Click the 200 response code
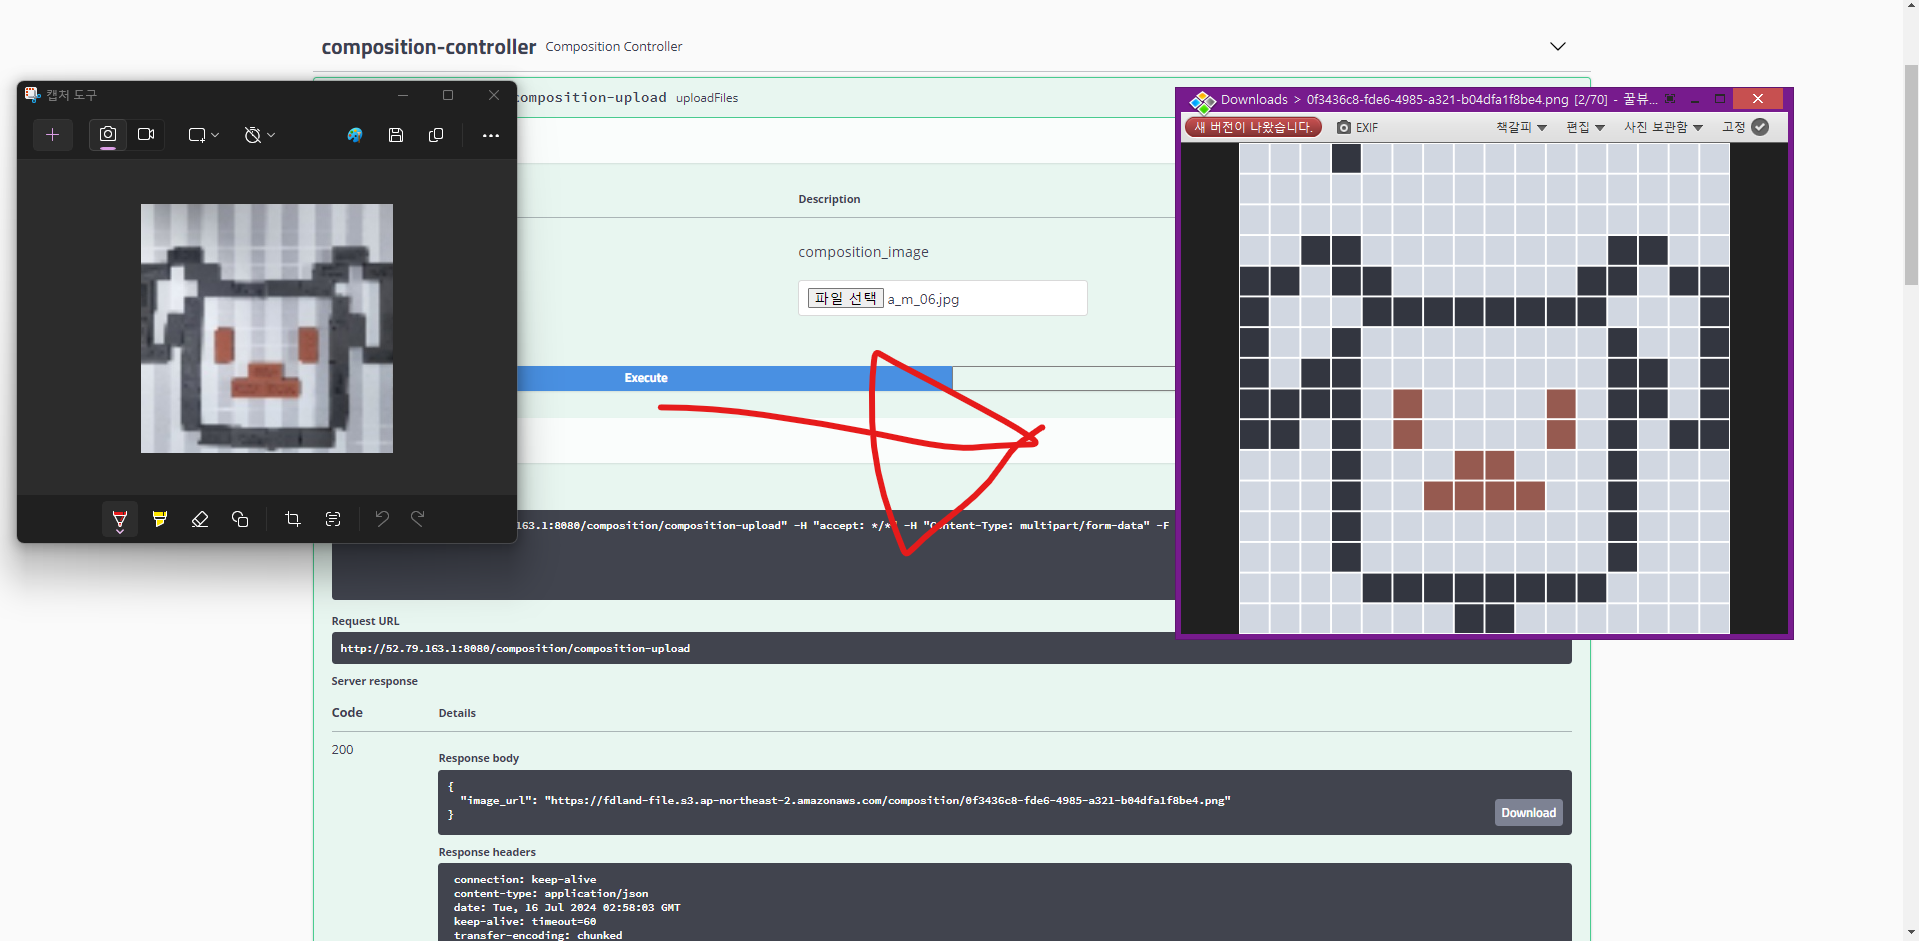This screenshot has width=1919, height=941. [342, 750]
